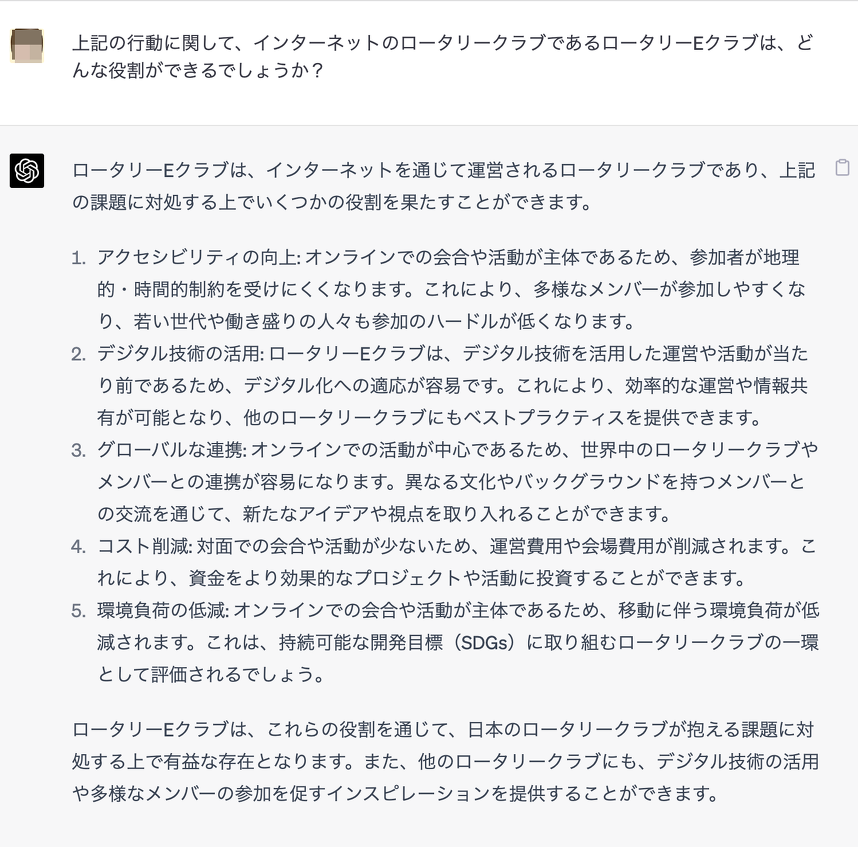
Task: Click the list number 2 marker
Action: click(79, 353)
